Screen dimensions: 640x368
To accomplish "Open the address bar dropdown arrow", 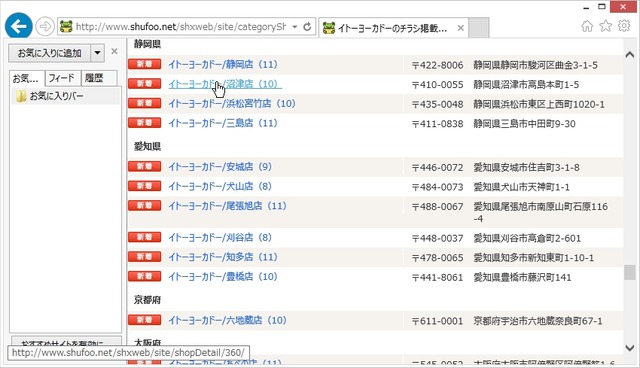I will pos(294,27).
